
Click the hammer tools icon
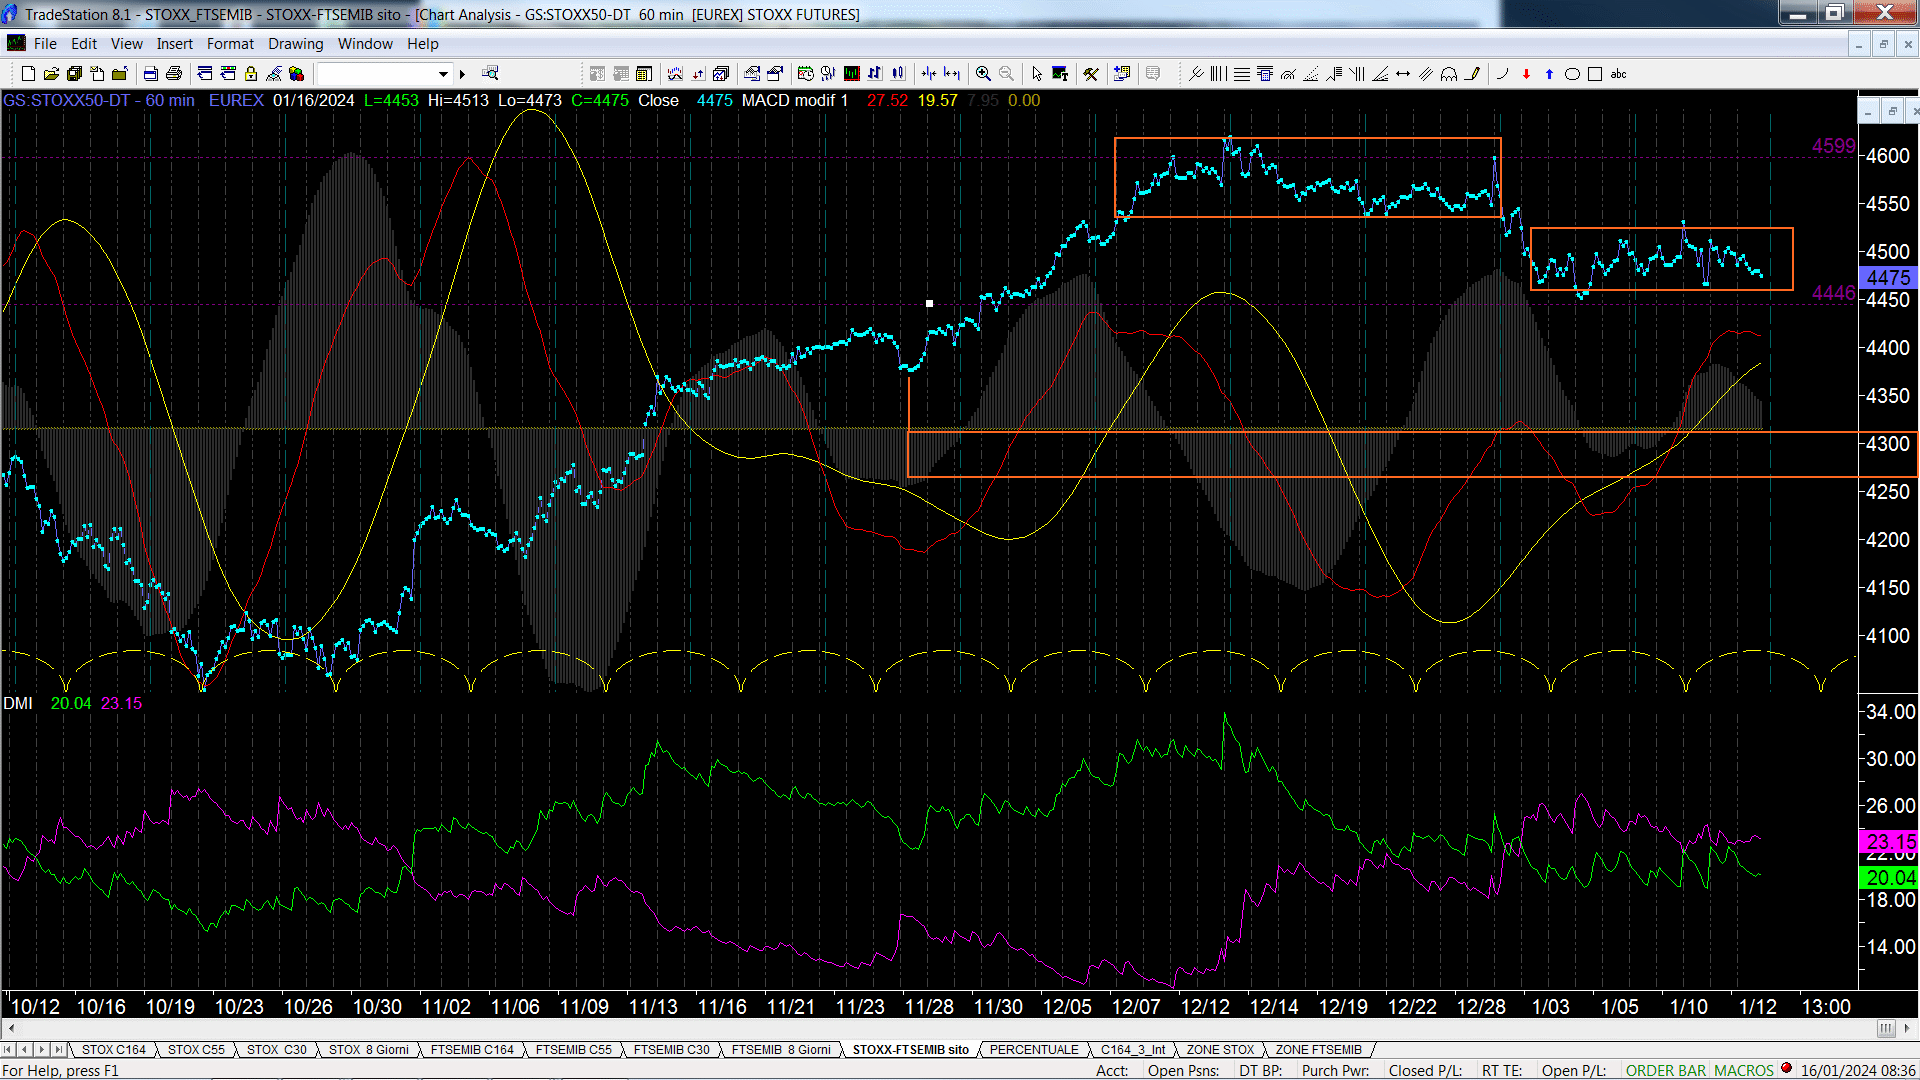(x=1091, y=74)
